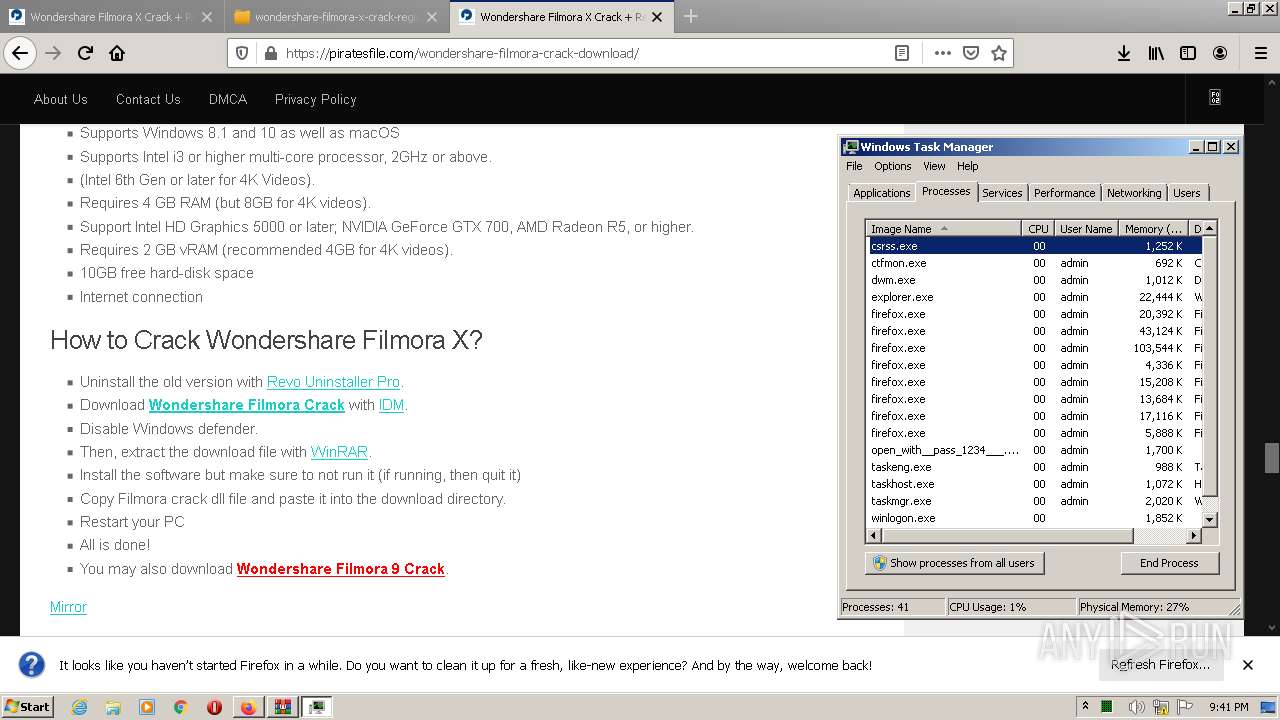Open the Firefox home page
Image resolution: width=1280 pixels, height=720 pixels.
(117, 53)
